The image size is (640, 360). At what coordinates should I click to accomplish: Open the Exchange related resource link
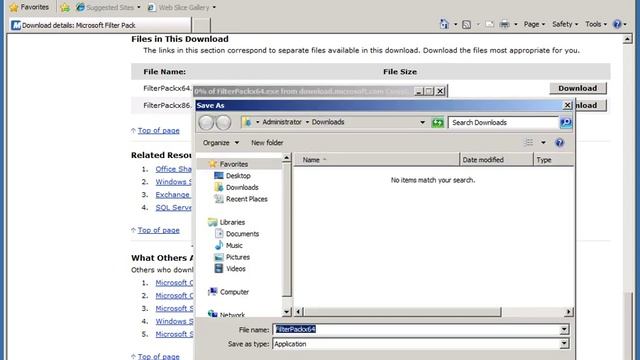point(173,195)
